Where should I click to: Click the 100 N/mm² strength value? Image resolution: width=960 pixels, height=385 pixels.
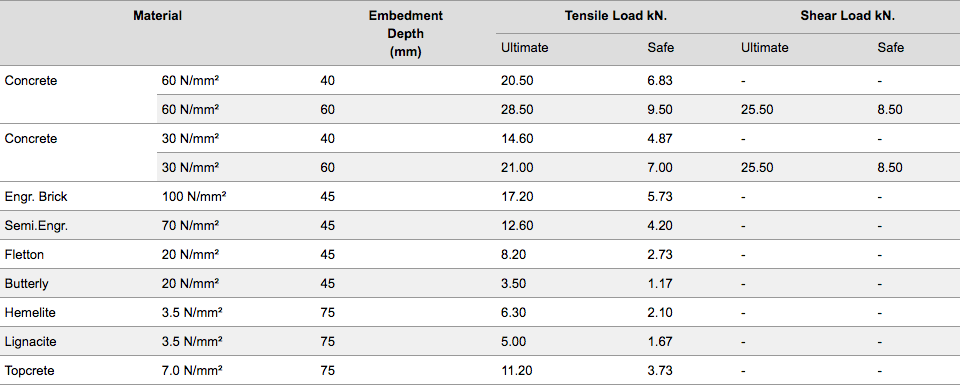194,197
